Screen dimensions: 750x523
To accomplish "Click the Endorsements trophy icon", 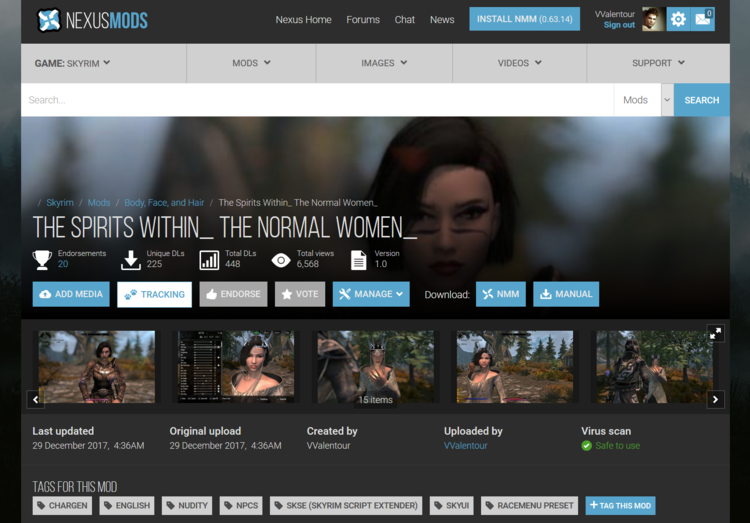I will tap(42, 259).
